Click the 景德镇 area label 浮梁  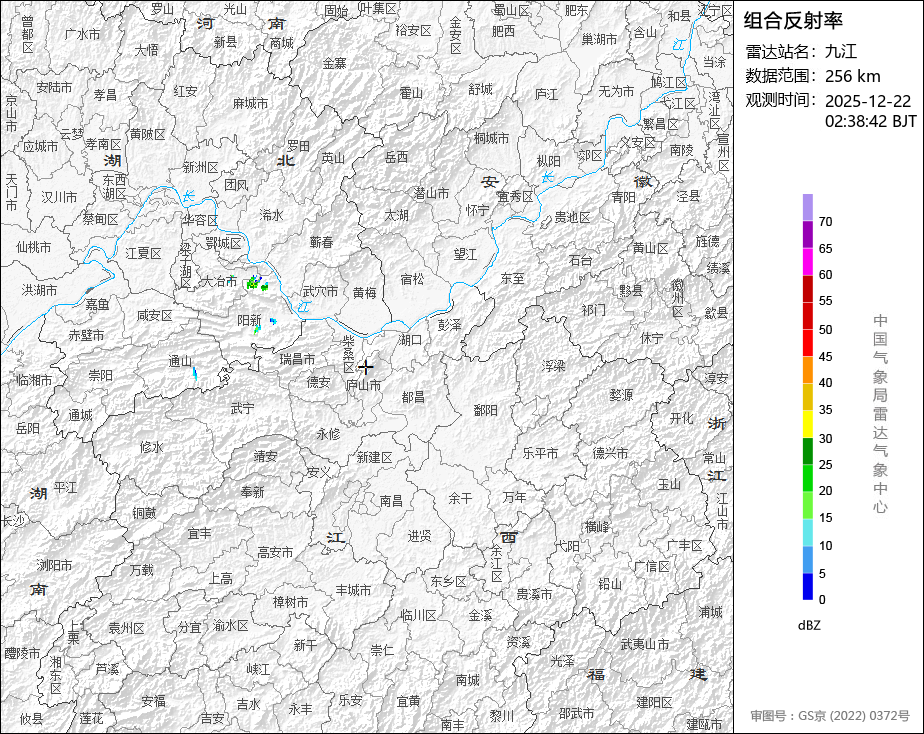click(x=553, y=366)
